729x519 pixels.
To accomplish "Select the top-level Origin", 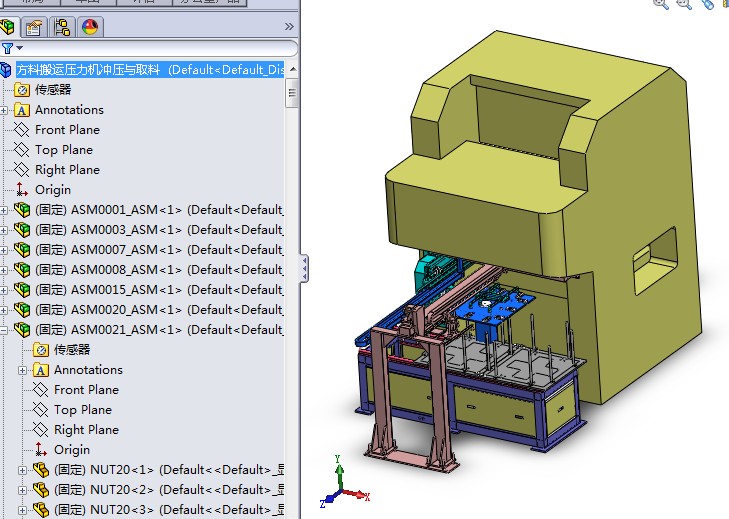I will pos(53,190).
